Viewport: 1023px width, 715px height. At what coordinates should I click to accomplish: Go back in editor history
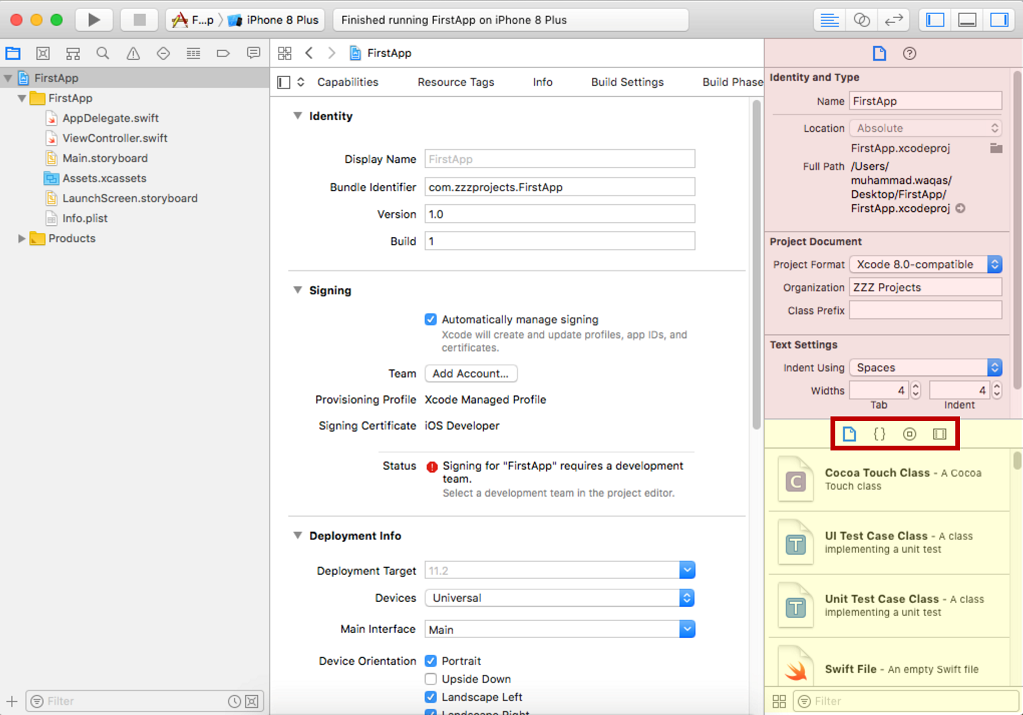[309, 53]
